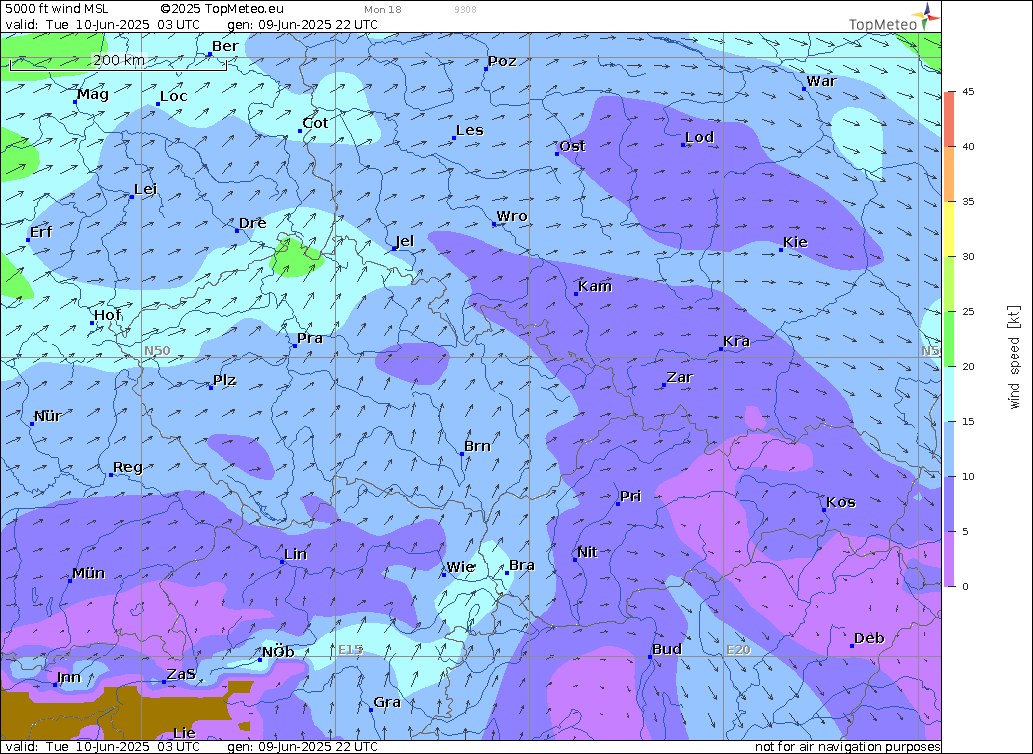Click the 'Erf' city label
The width and height of the screenshot is (1033, 754).
click(x=41, y=232)
